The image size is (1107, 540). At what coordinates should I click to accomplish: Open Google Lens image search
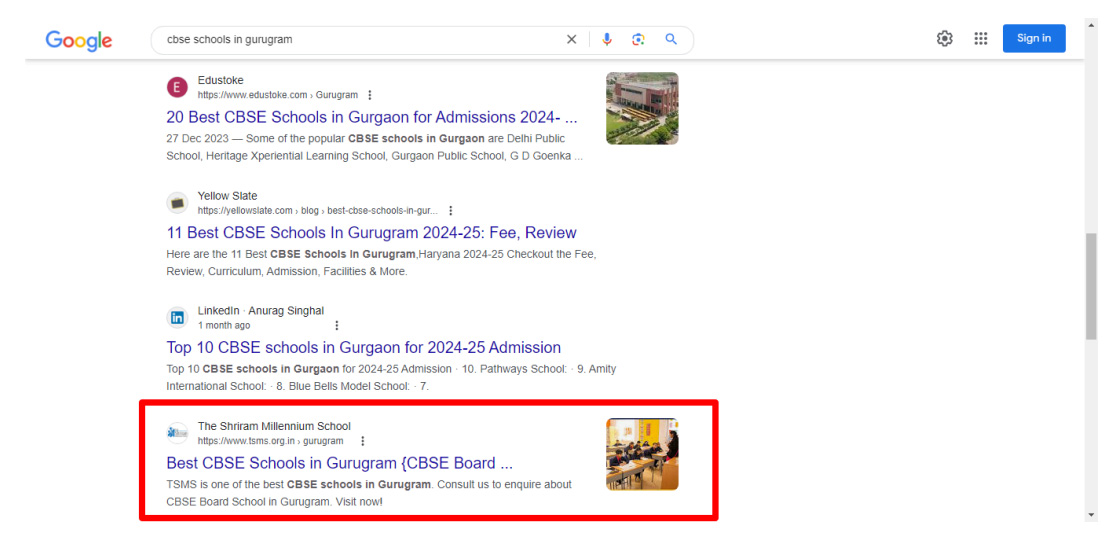638,39
